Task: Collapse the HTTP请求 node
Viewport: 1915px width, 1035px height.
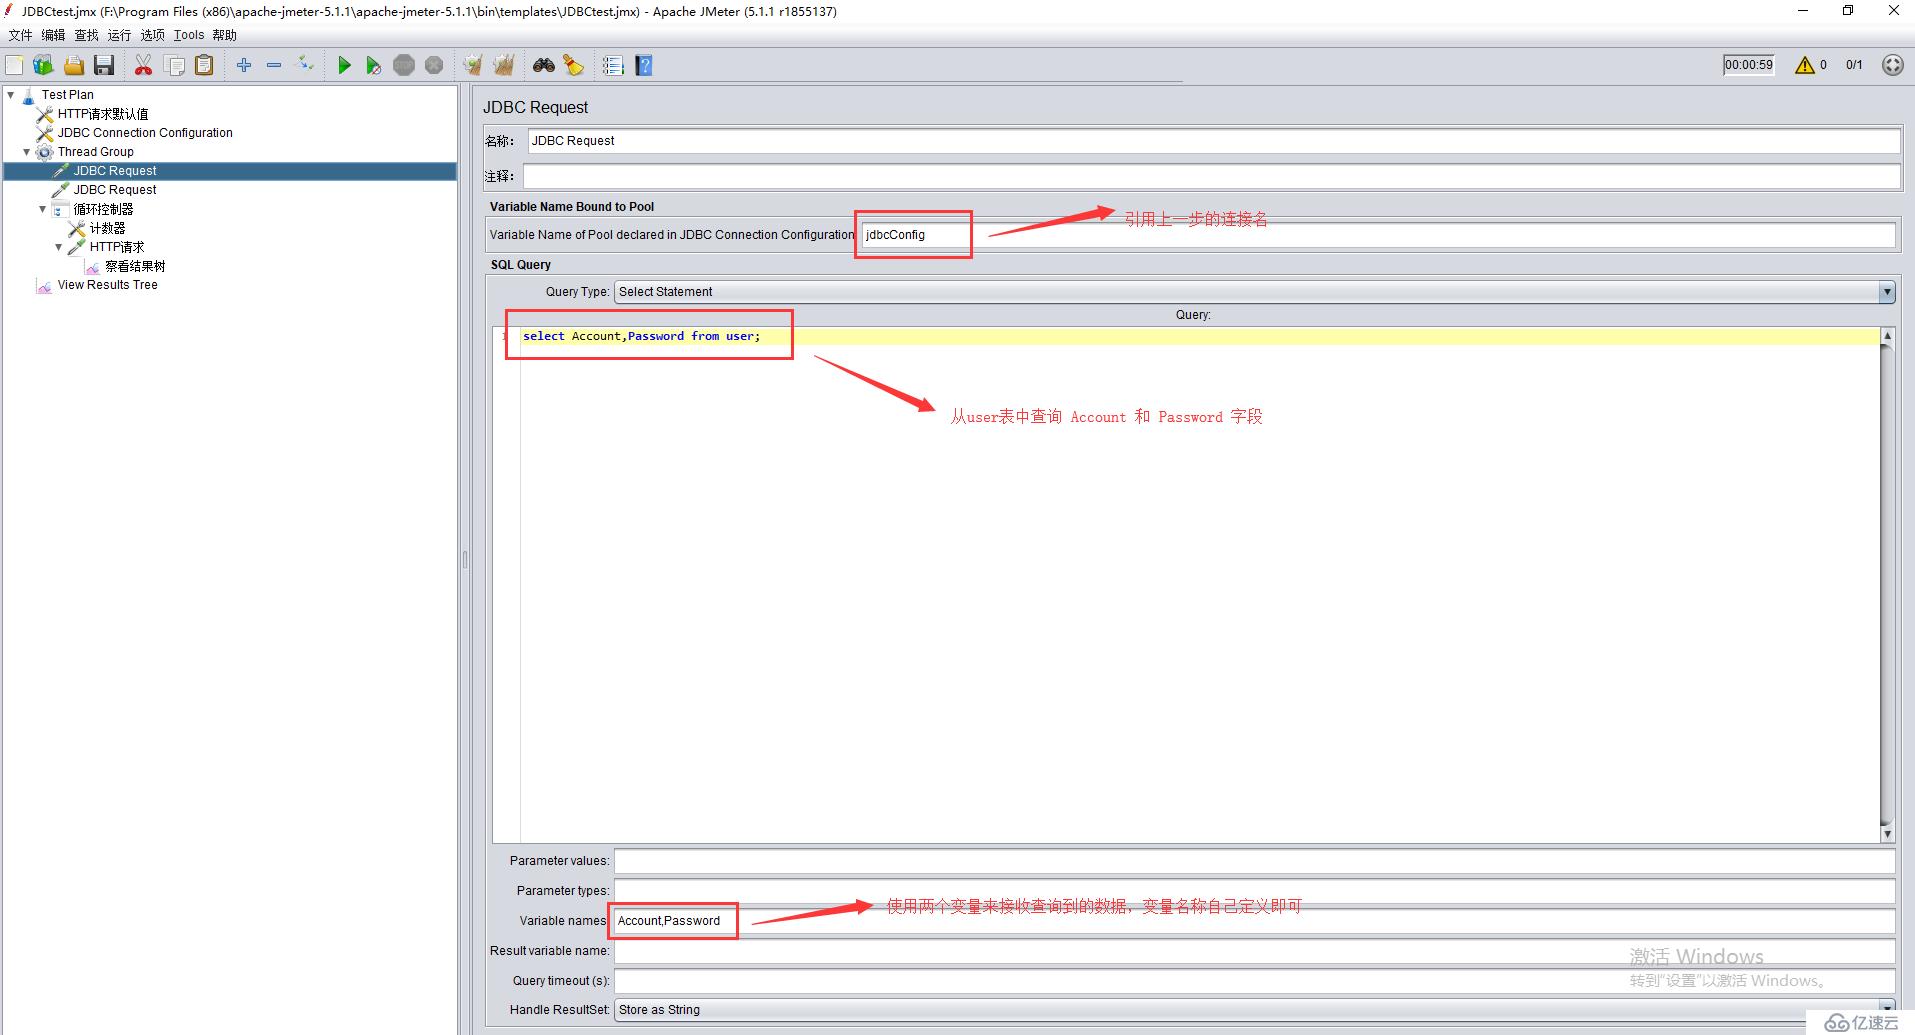Action: (59, 247)
